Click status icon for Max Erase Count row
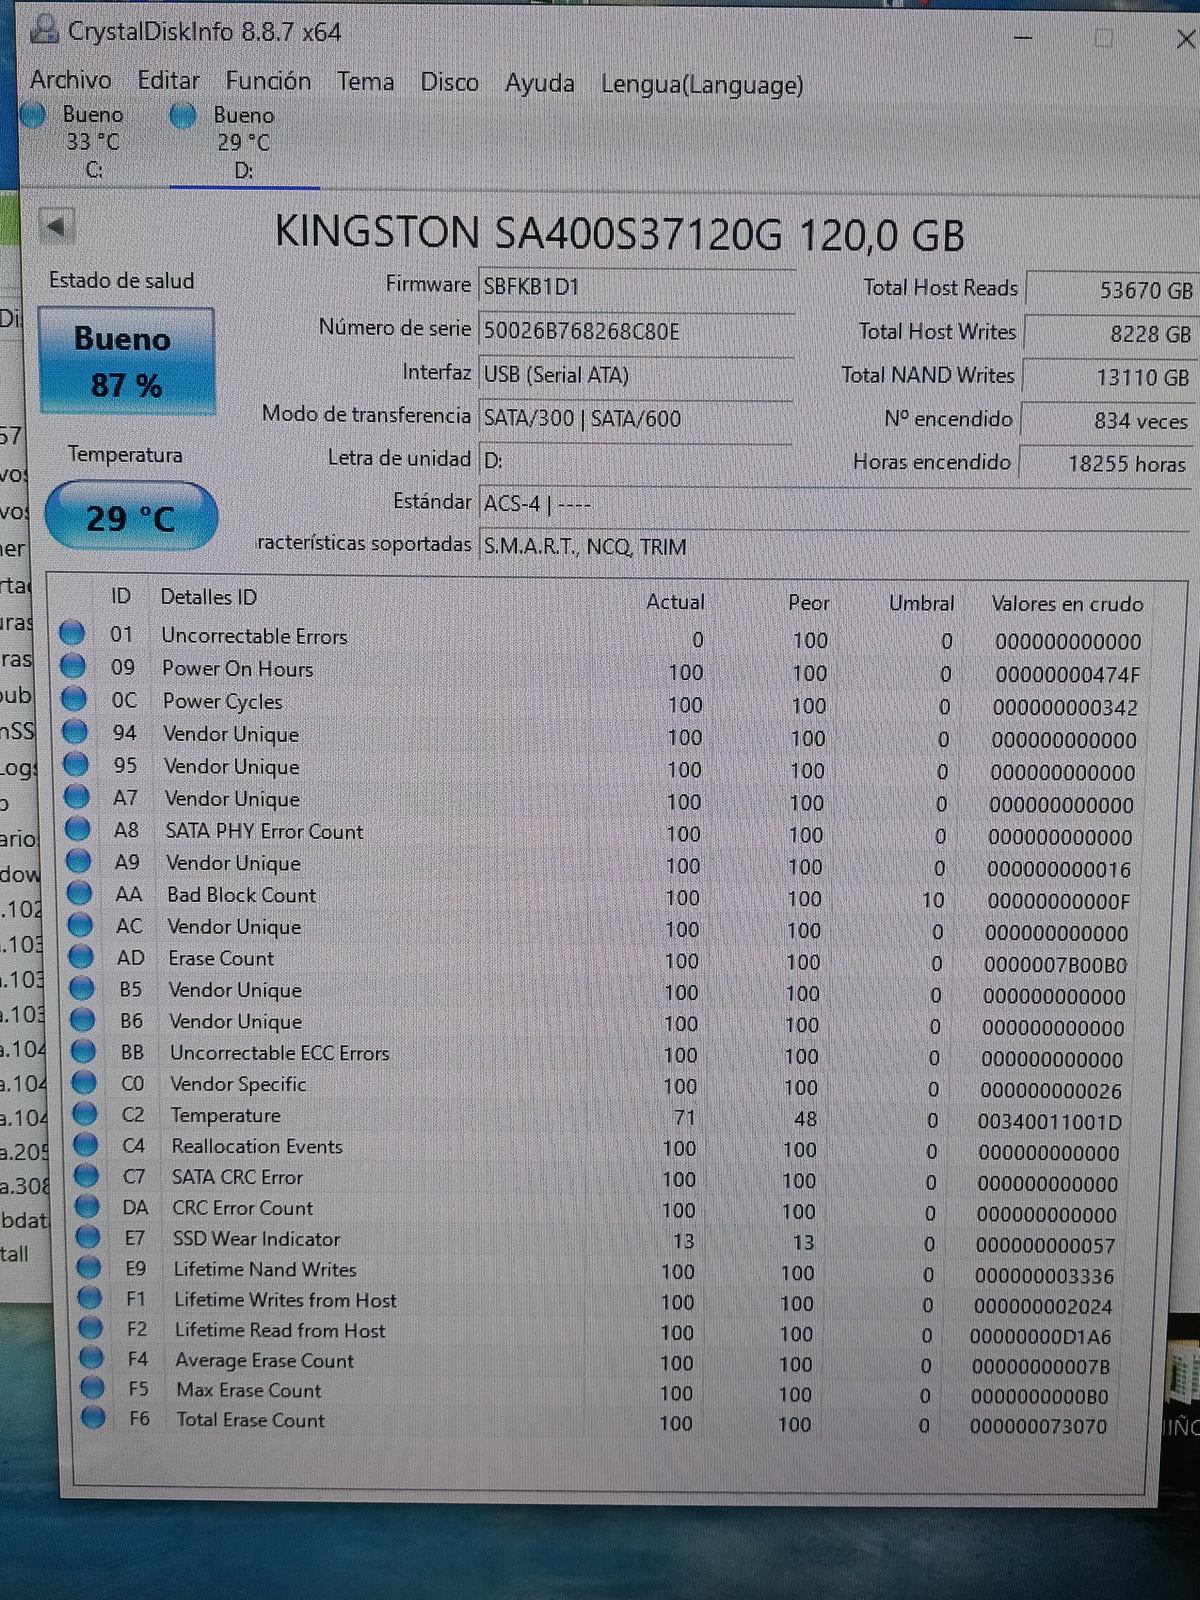The image size is (1200, 1600). coord(93,1388)
